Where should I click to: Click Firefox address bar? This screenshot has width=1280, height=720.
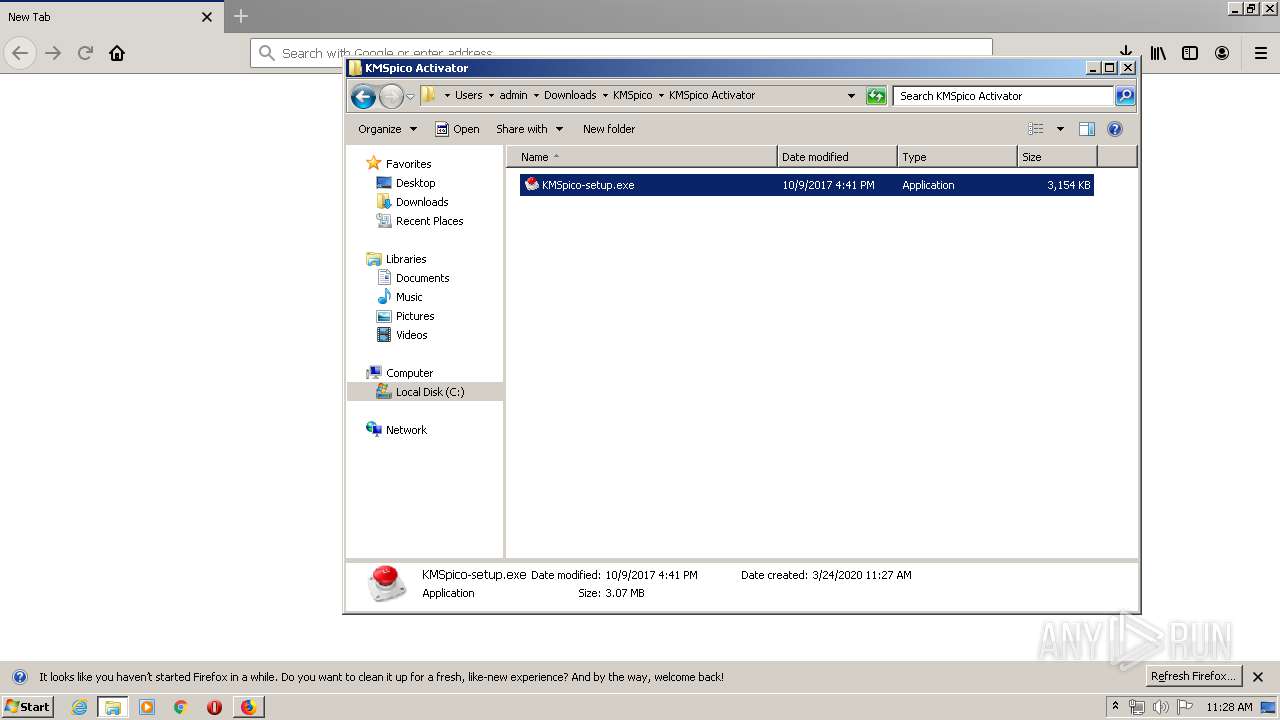pyautogui.click(x=621, y=53)
